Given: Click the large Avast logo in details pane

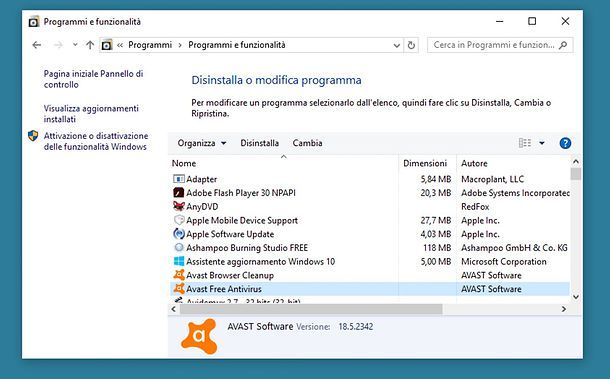Looking at the screenshot, I should coord(199,336).
